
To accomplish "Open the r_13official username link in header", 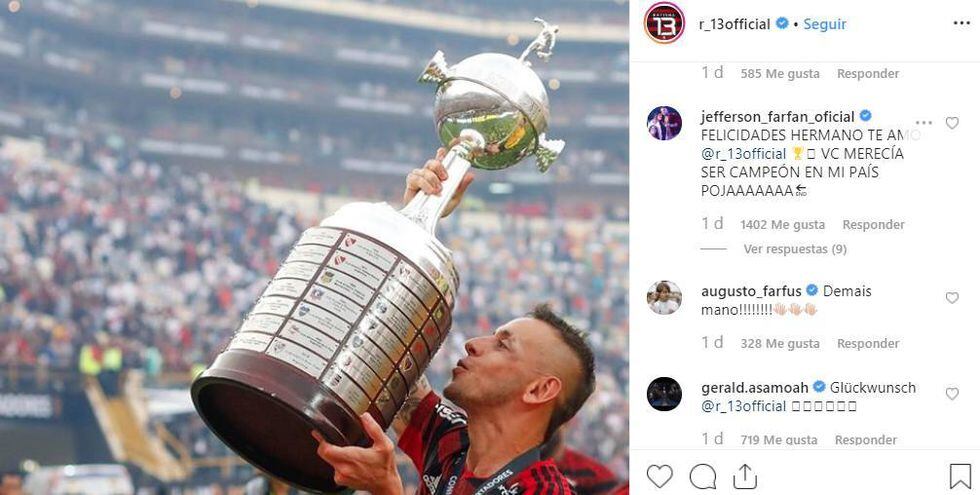I will [x=734, y=24].
